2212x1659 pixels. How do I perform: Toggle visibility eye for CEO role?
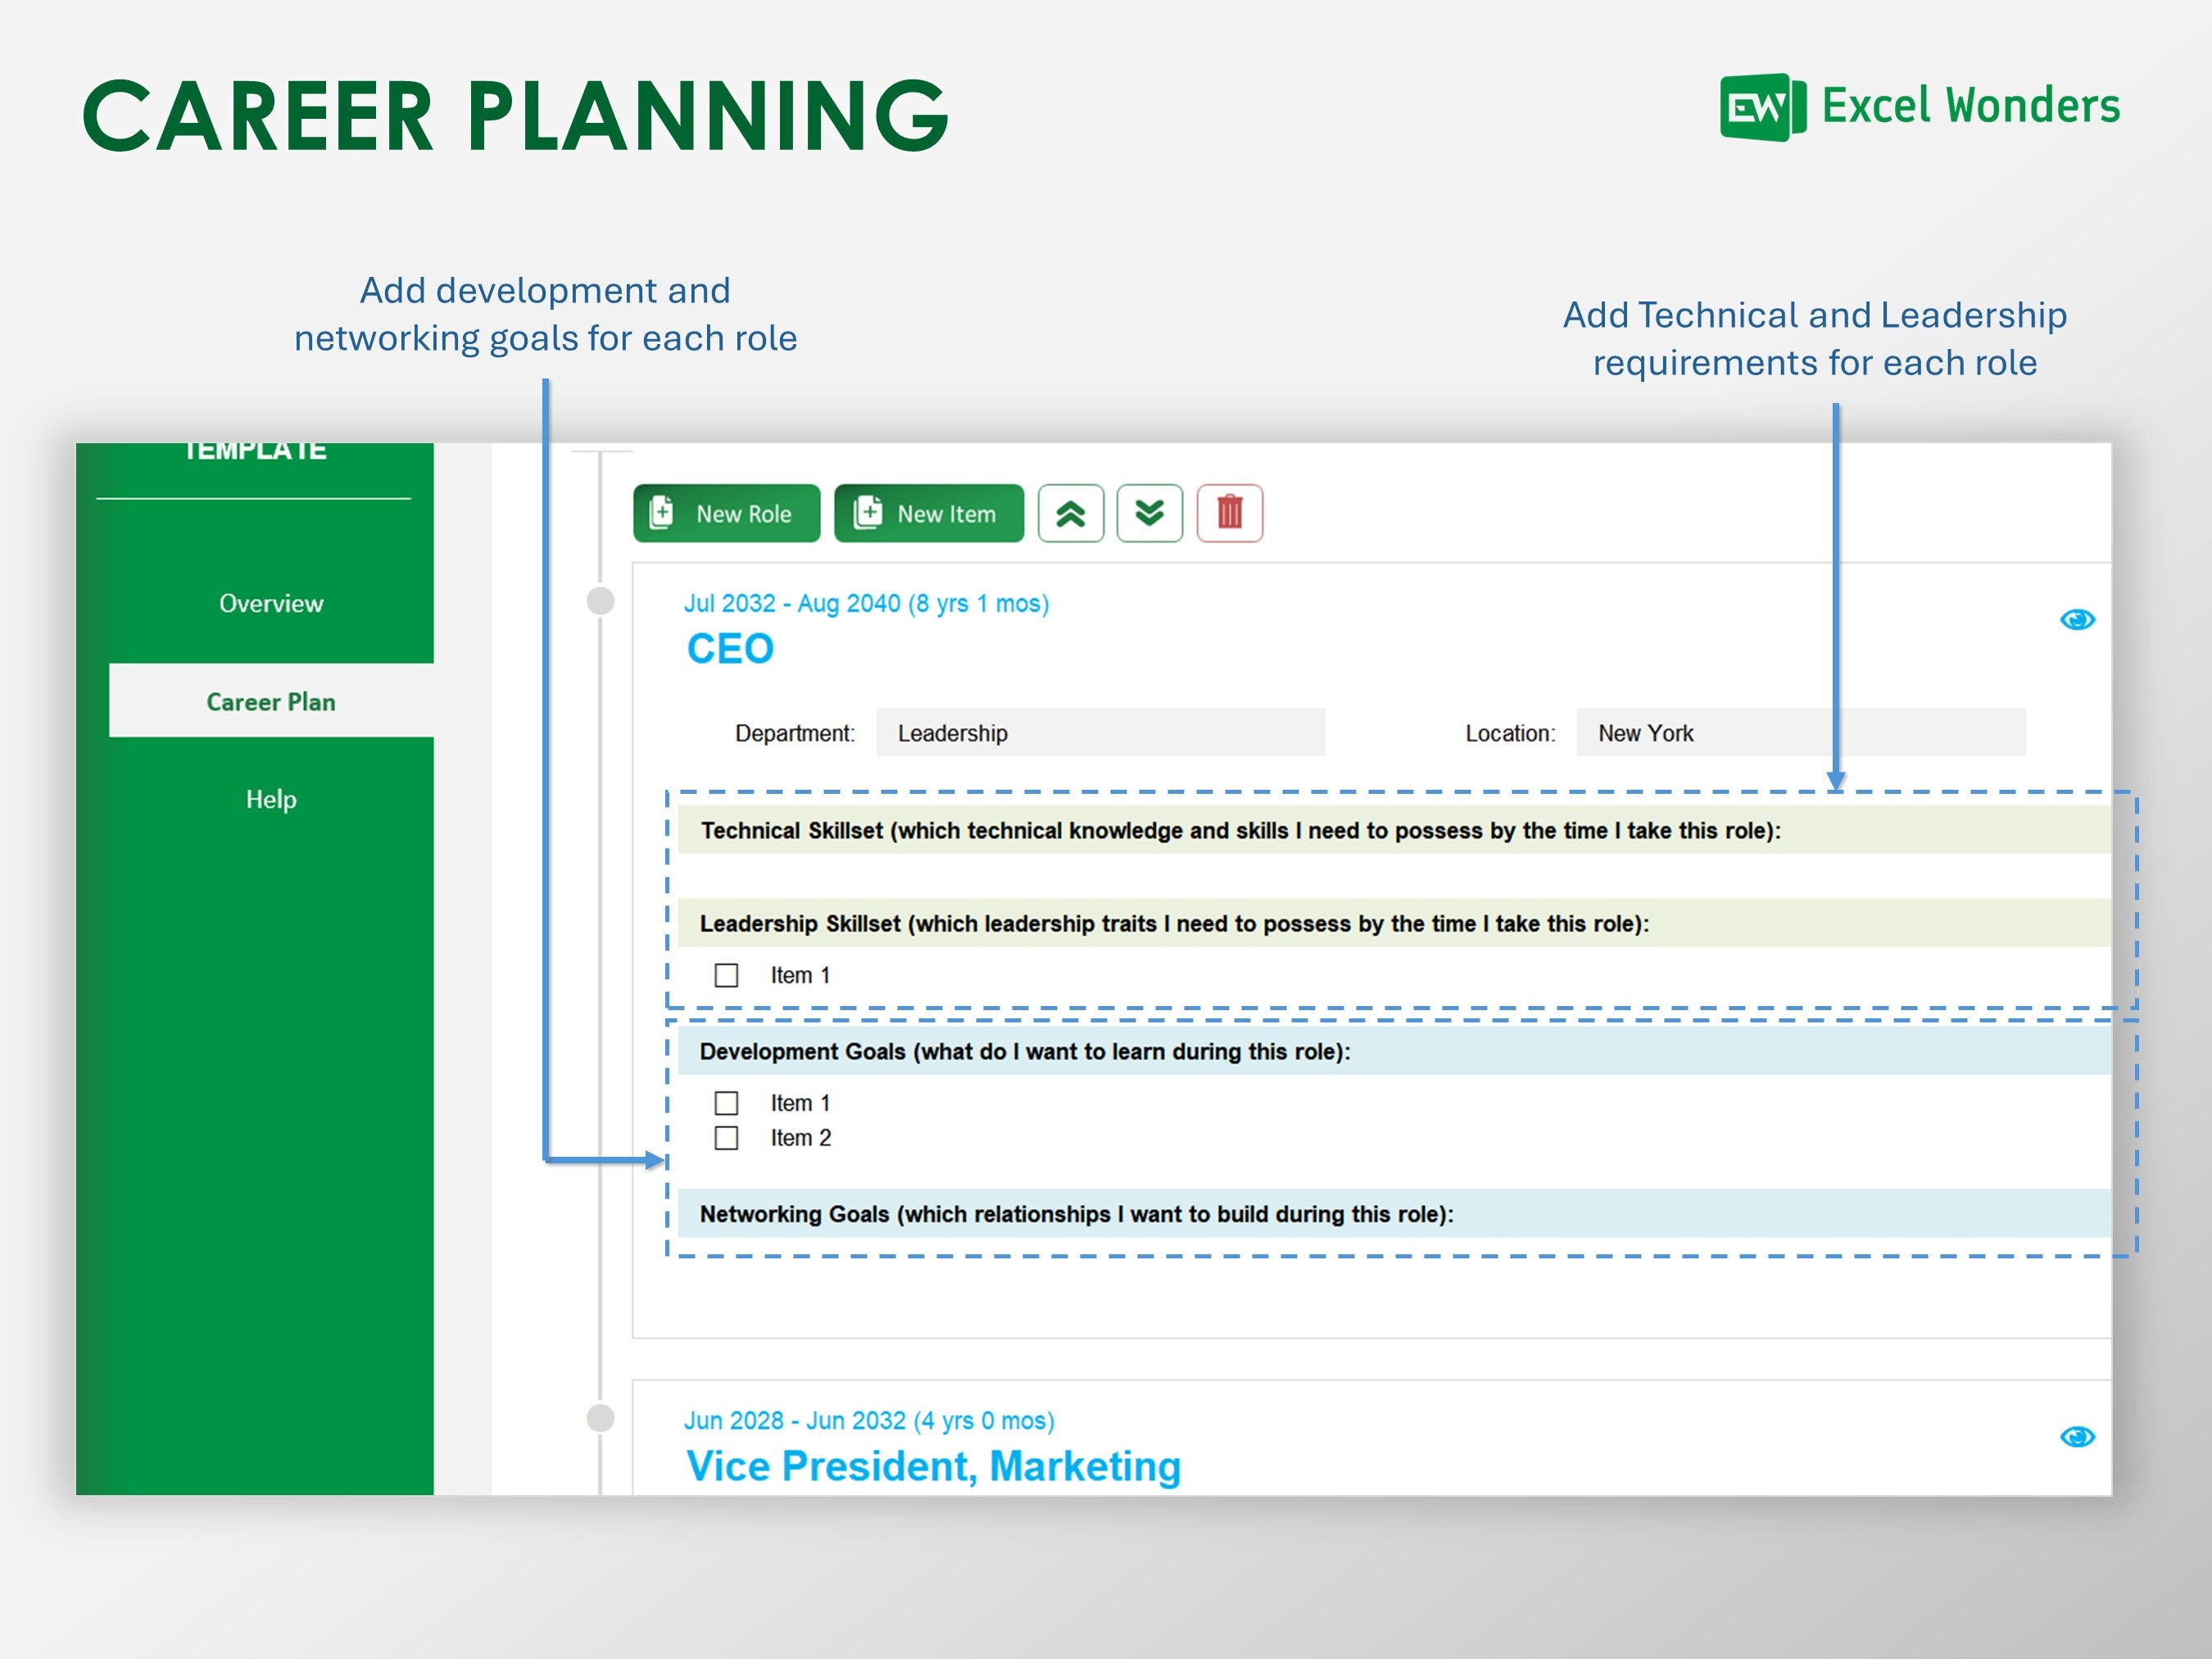[x=2077, y=620]
